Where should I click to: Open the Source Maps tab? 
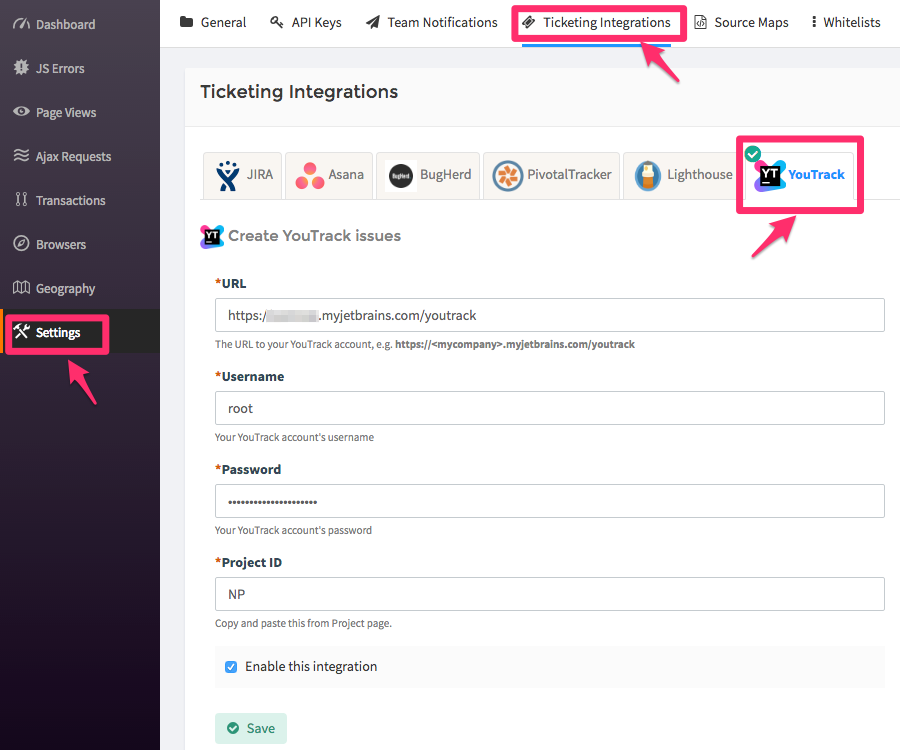click(x=742, y=22)
